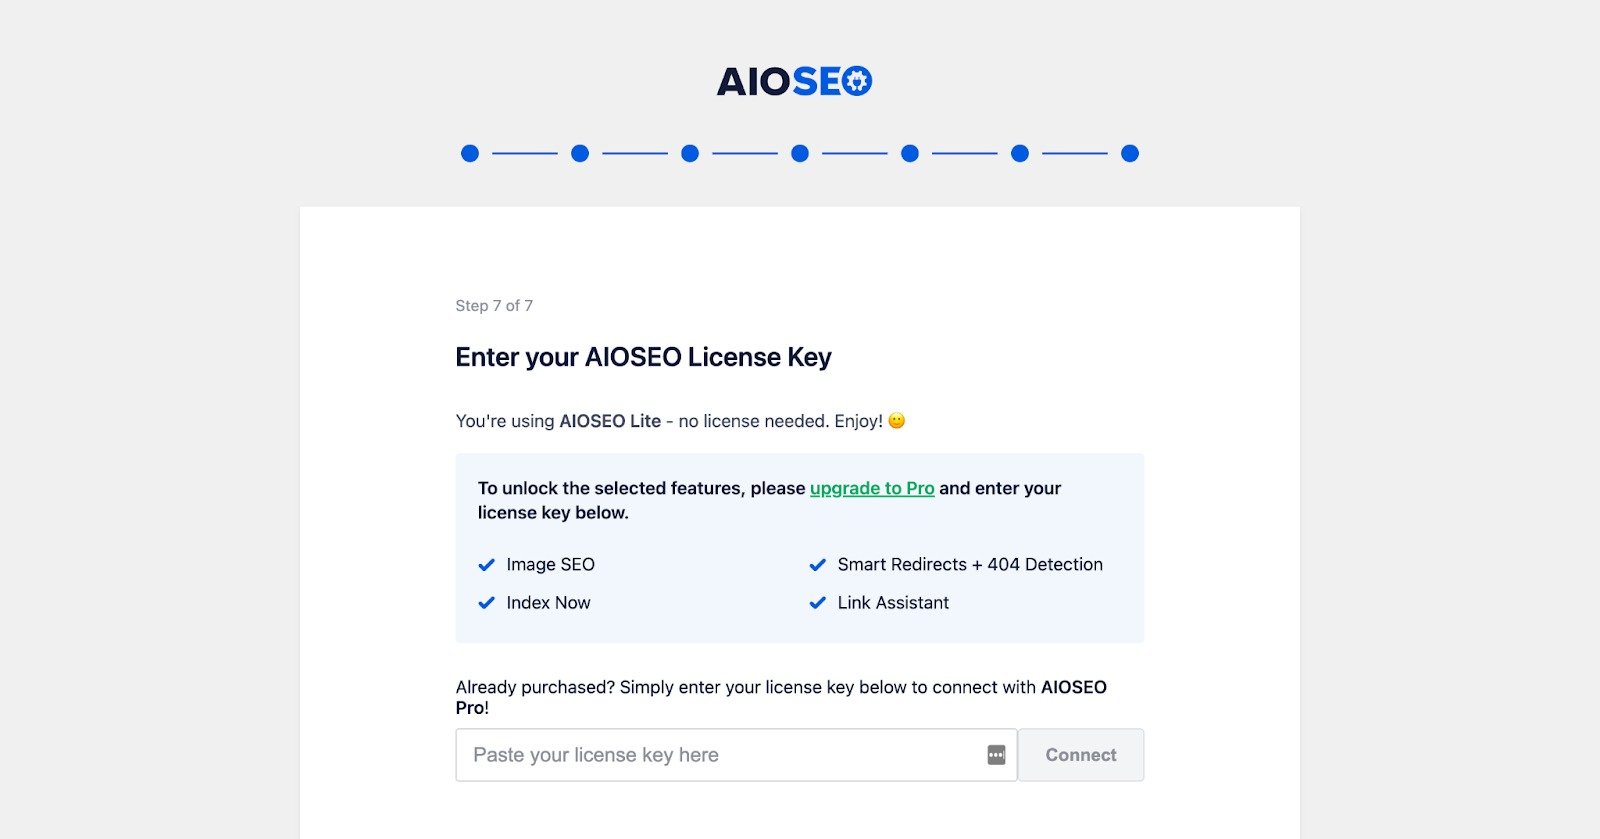This screenshot has width=1600, height=839.
Task: Jump to the second wizard step dot
Action: 580,153
